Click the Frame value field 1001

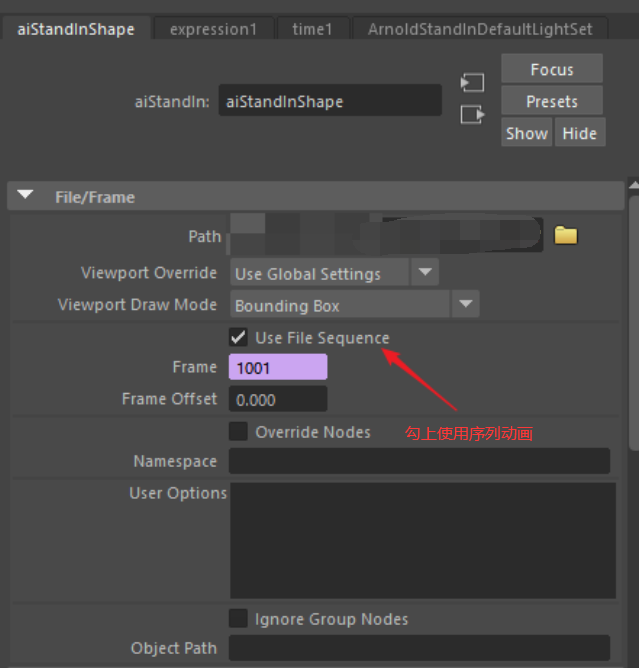(278, 367)
